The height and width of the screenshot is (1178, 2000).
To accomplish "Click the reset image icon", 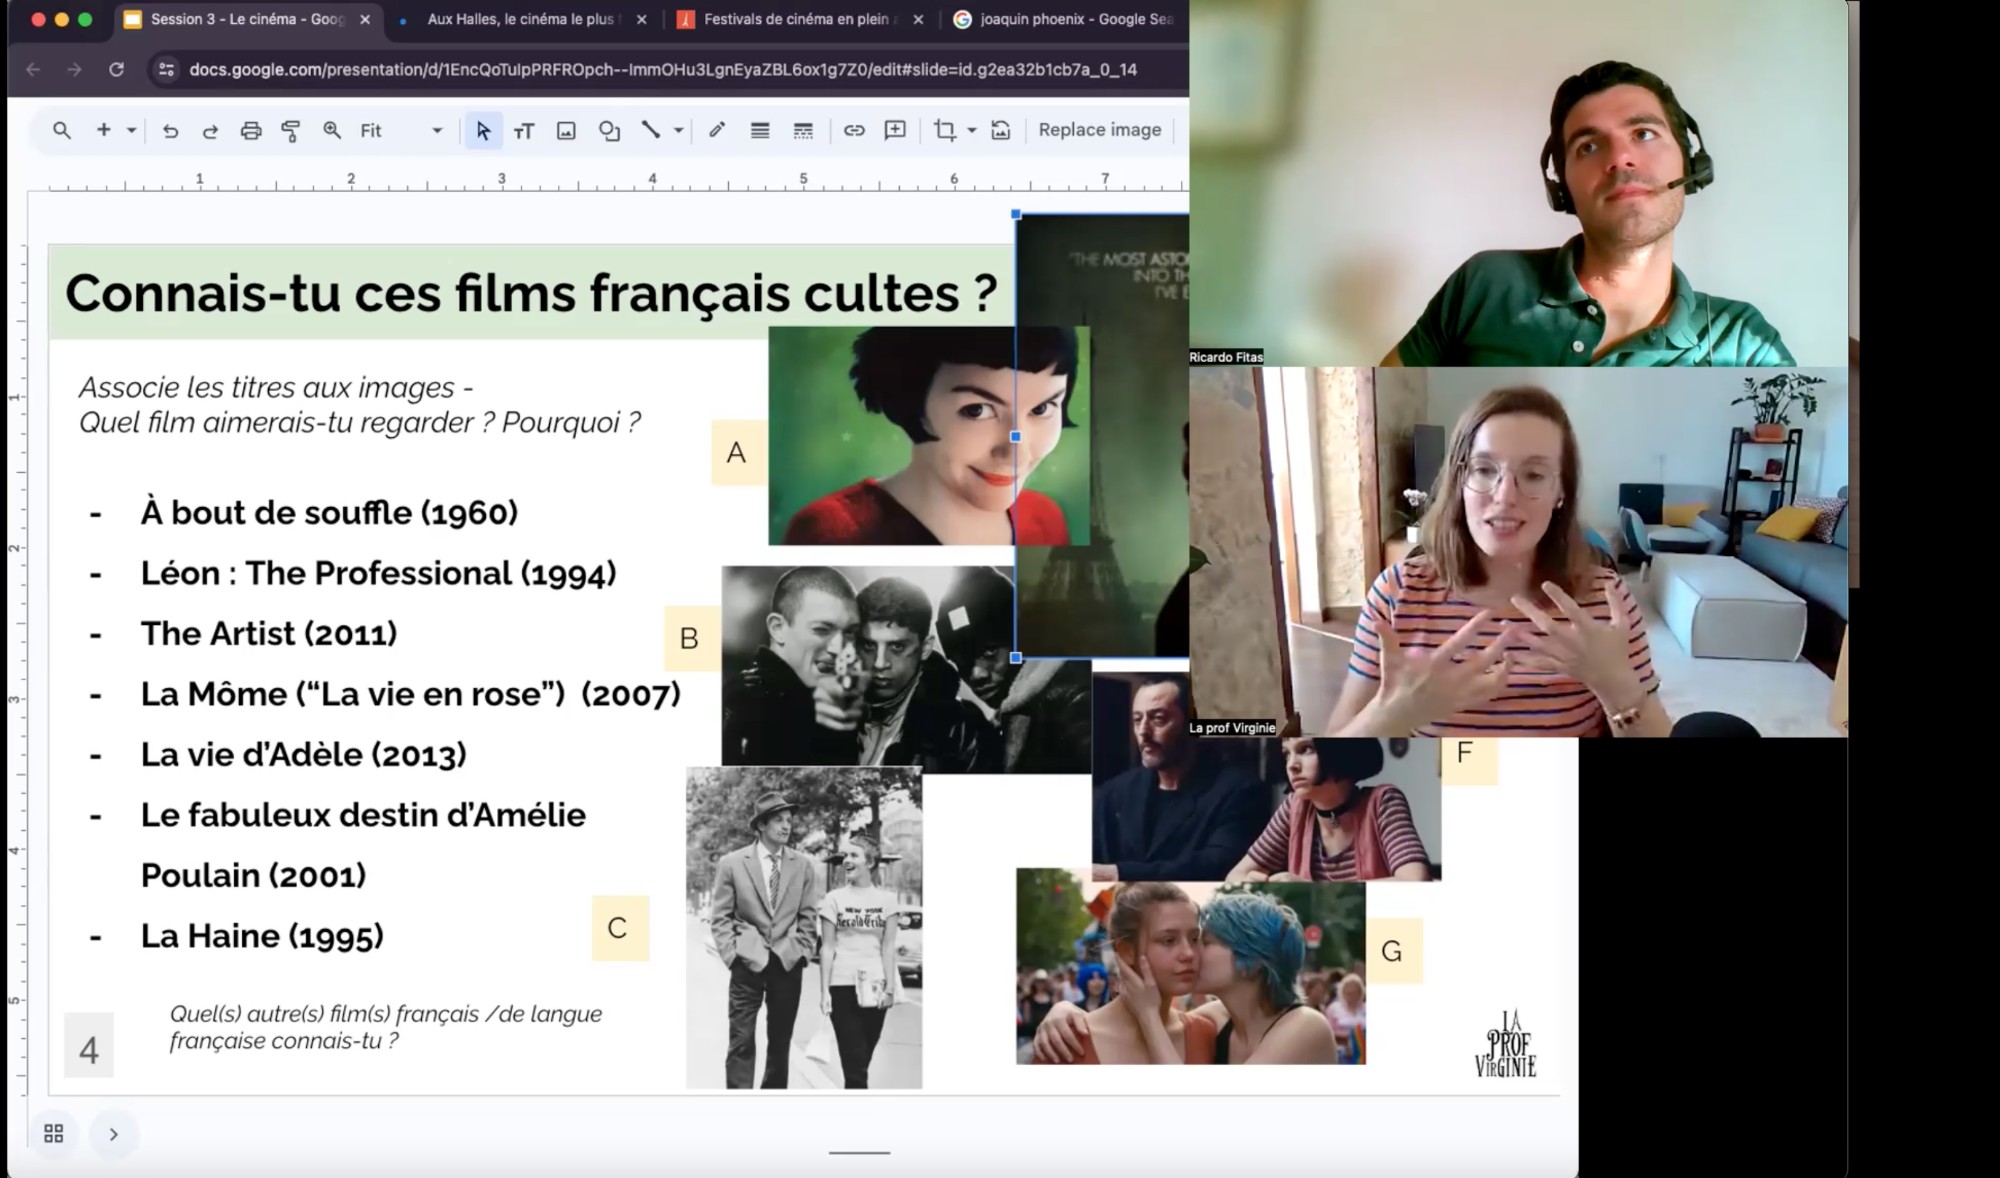I will [x=1001, y=130].
